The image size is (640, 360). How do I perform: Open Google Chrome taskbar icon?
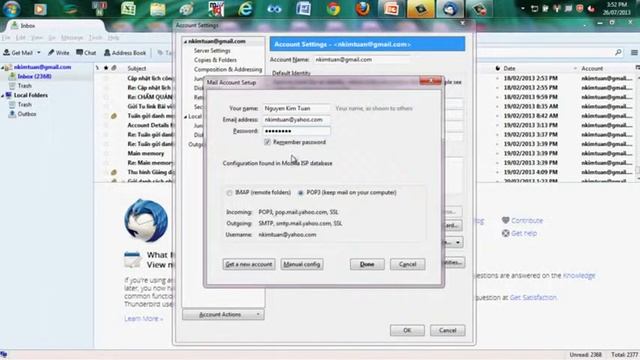point(333,9)
